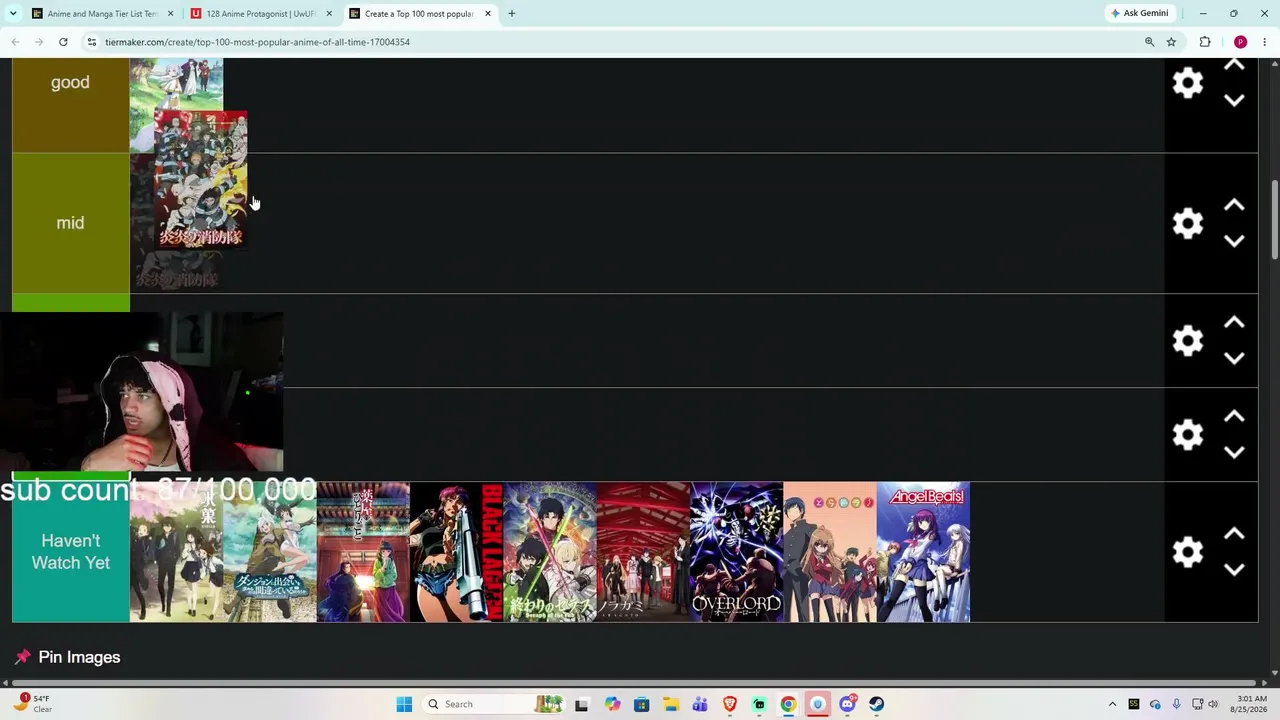Bookmark this page with the star icon
The height and width of the screenshot is (720, 1280).
click(x=1171, y=42)
